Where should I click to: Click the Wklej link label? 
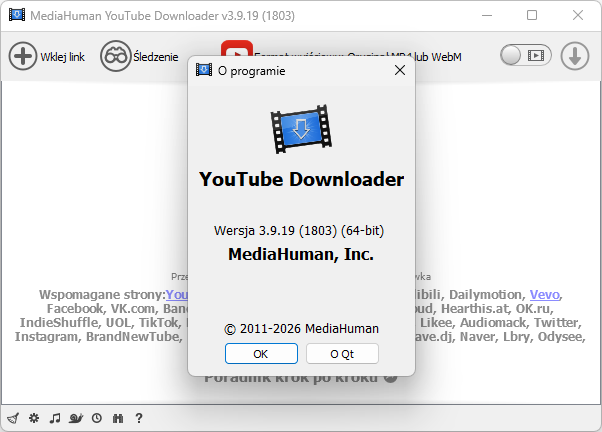click(63, 57)
